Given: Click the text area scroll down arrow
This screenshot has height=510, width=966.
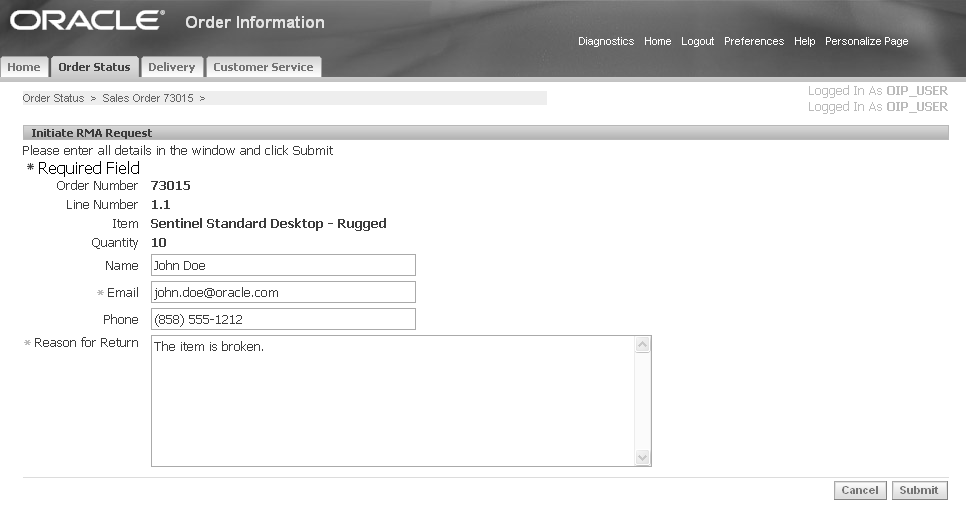Looking at the screenshot, I should (643, 458).
